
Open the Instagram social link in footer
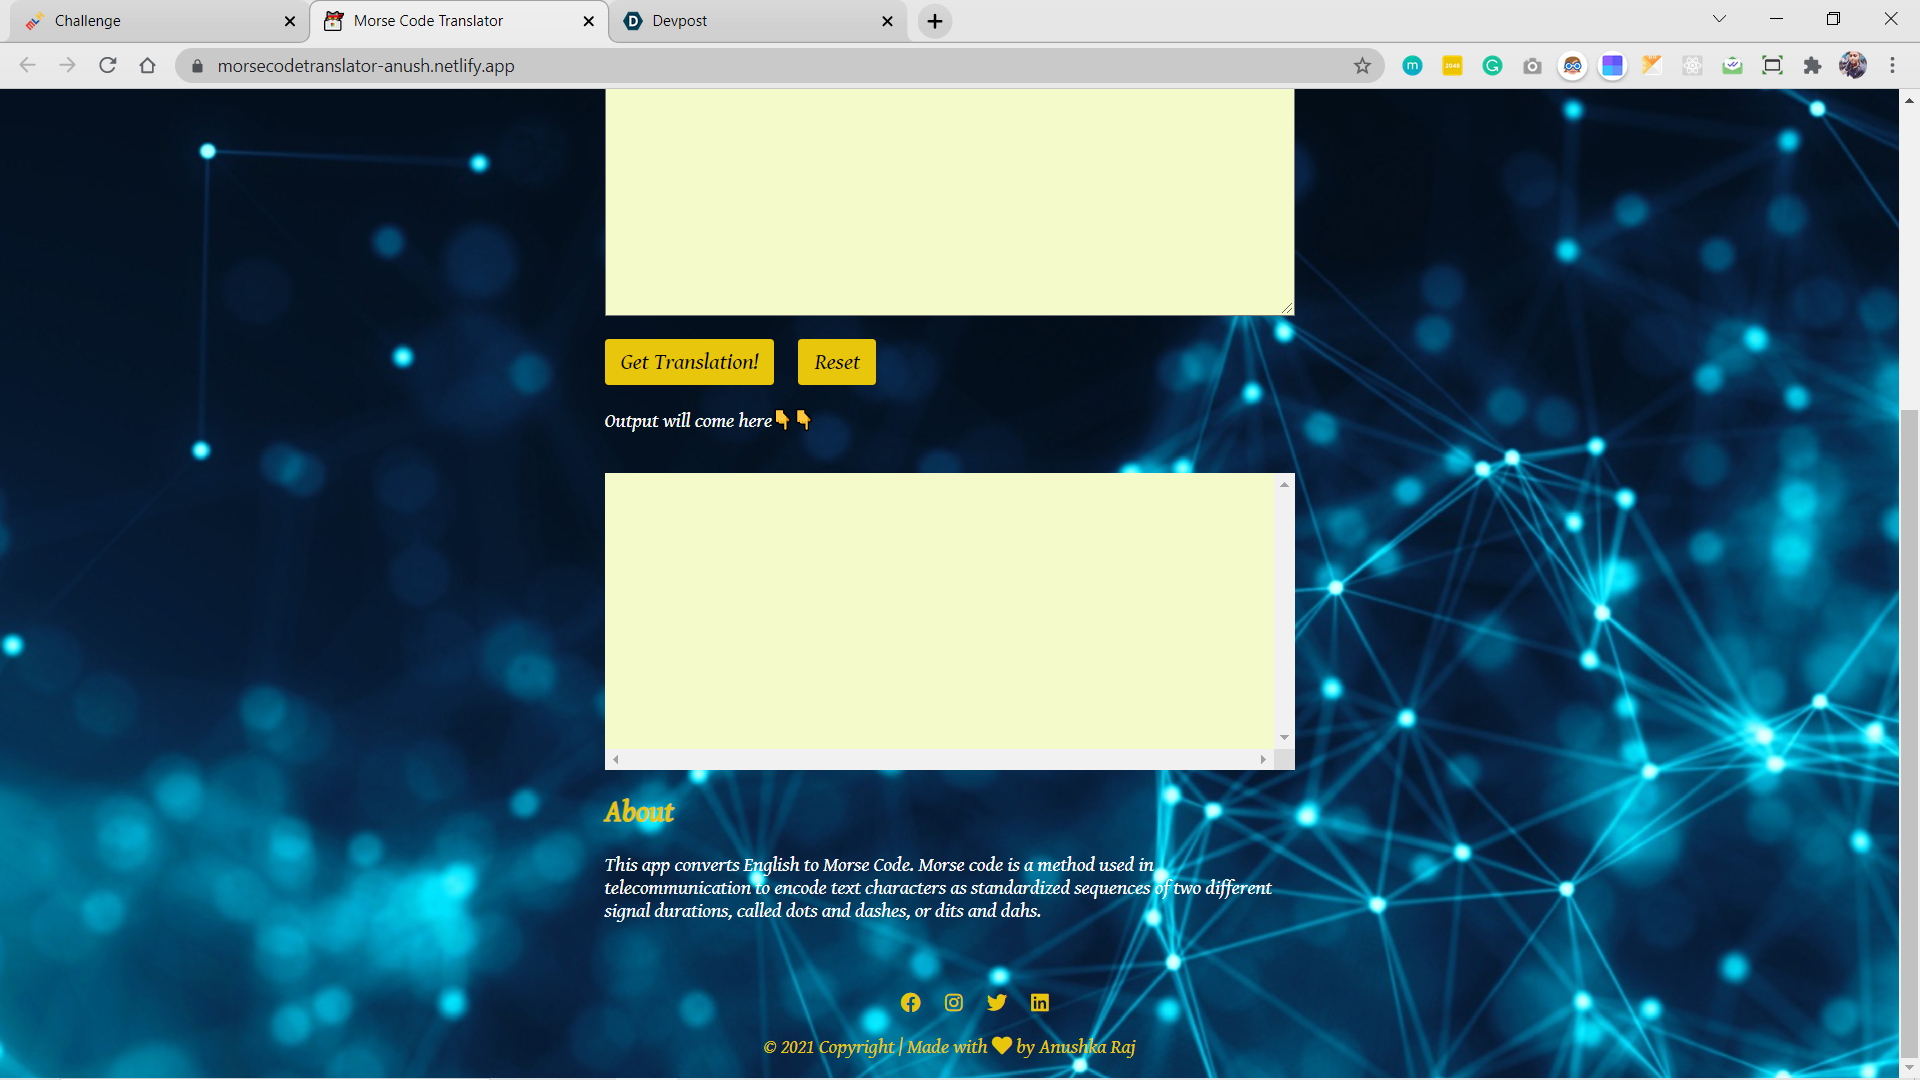[x=953, y=1002]
